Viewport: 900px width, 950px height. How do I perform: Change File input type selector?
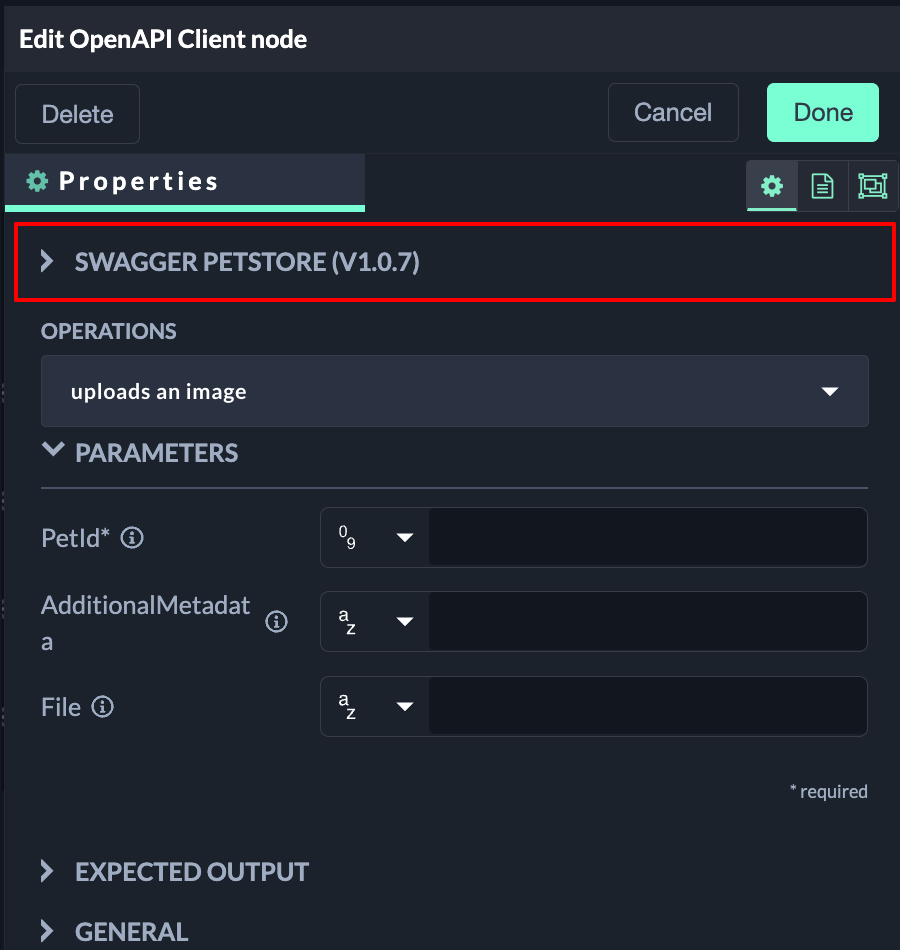(375, 707)
